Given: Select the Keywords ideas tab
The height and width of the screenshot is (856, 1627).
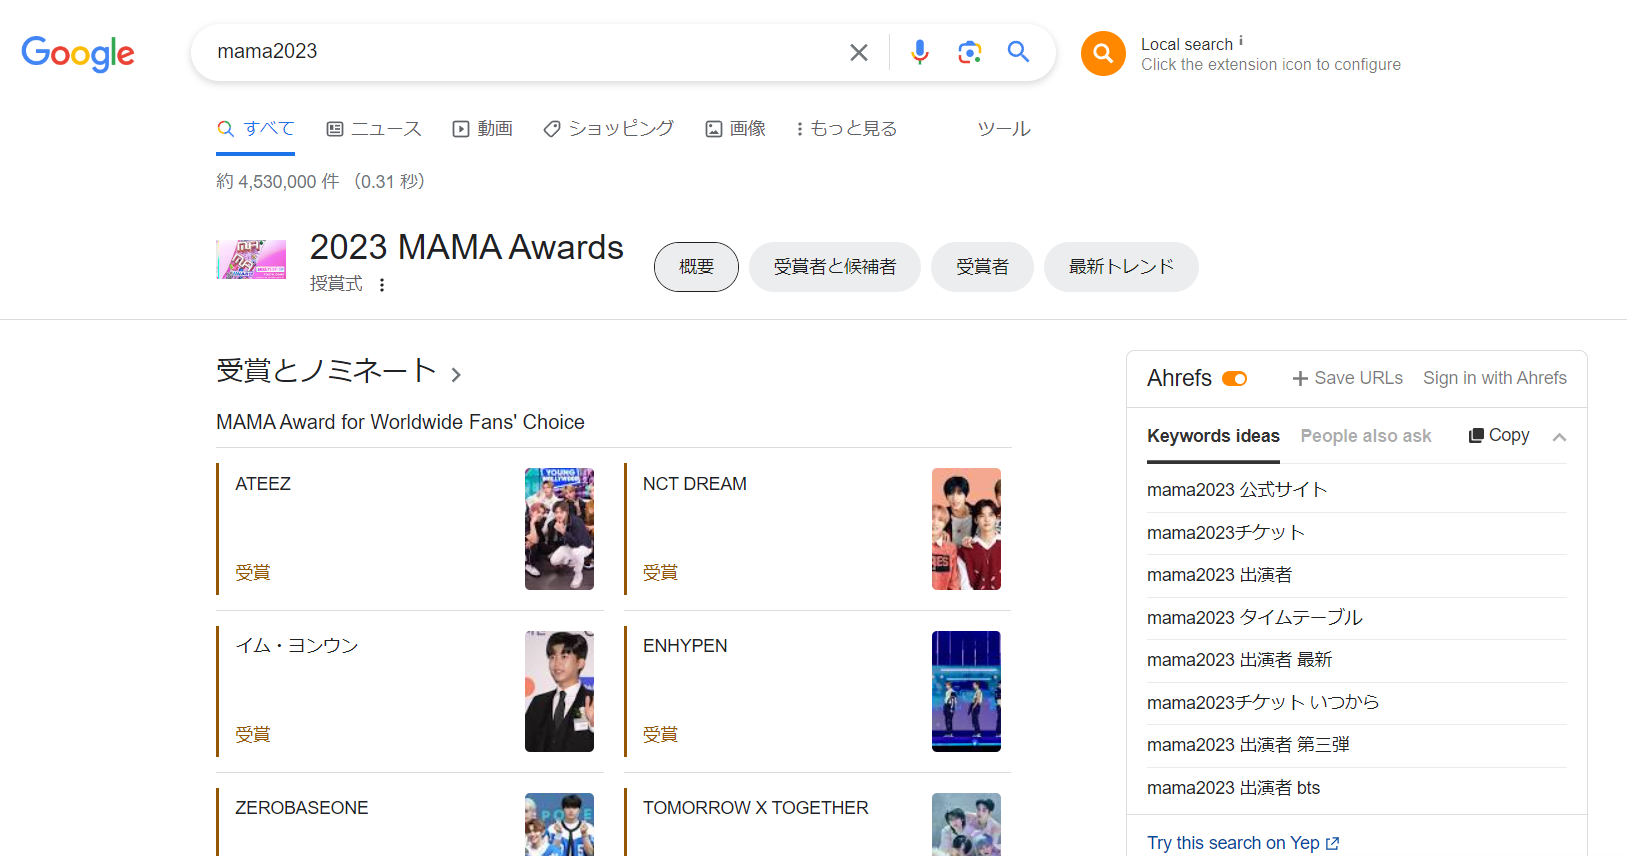Looking at the screenshot, I should (x=1213, y=436).
